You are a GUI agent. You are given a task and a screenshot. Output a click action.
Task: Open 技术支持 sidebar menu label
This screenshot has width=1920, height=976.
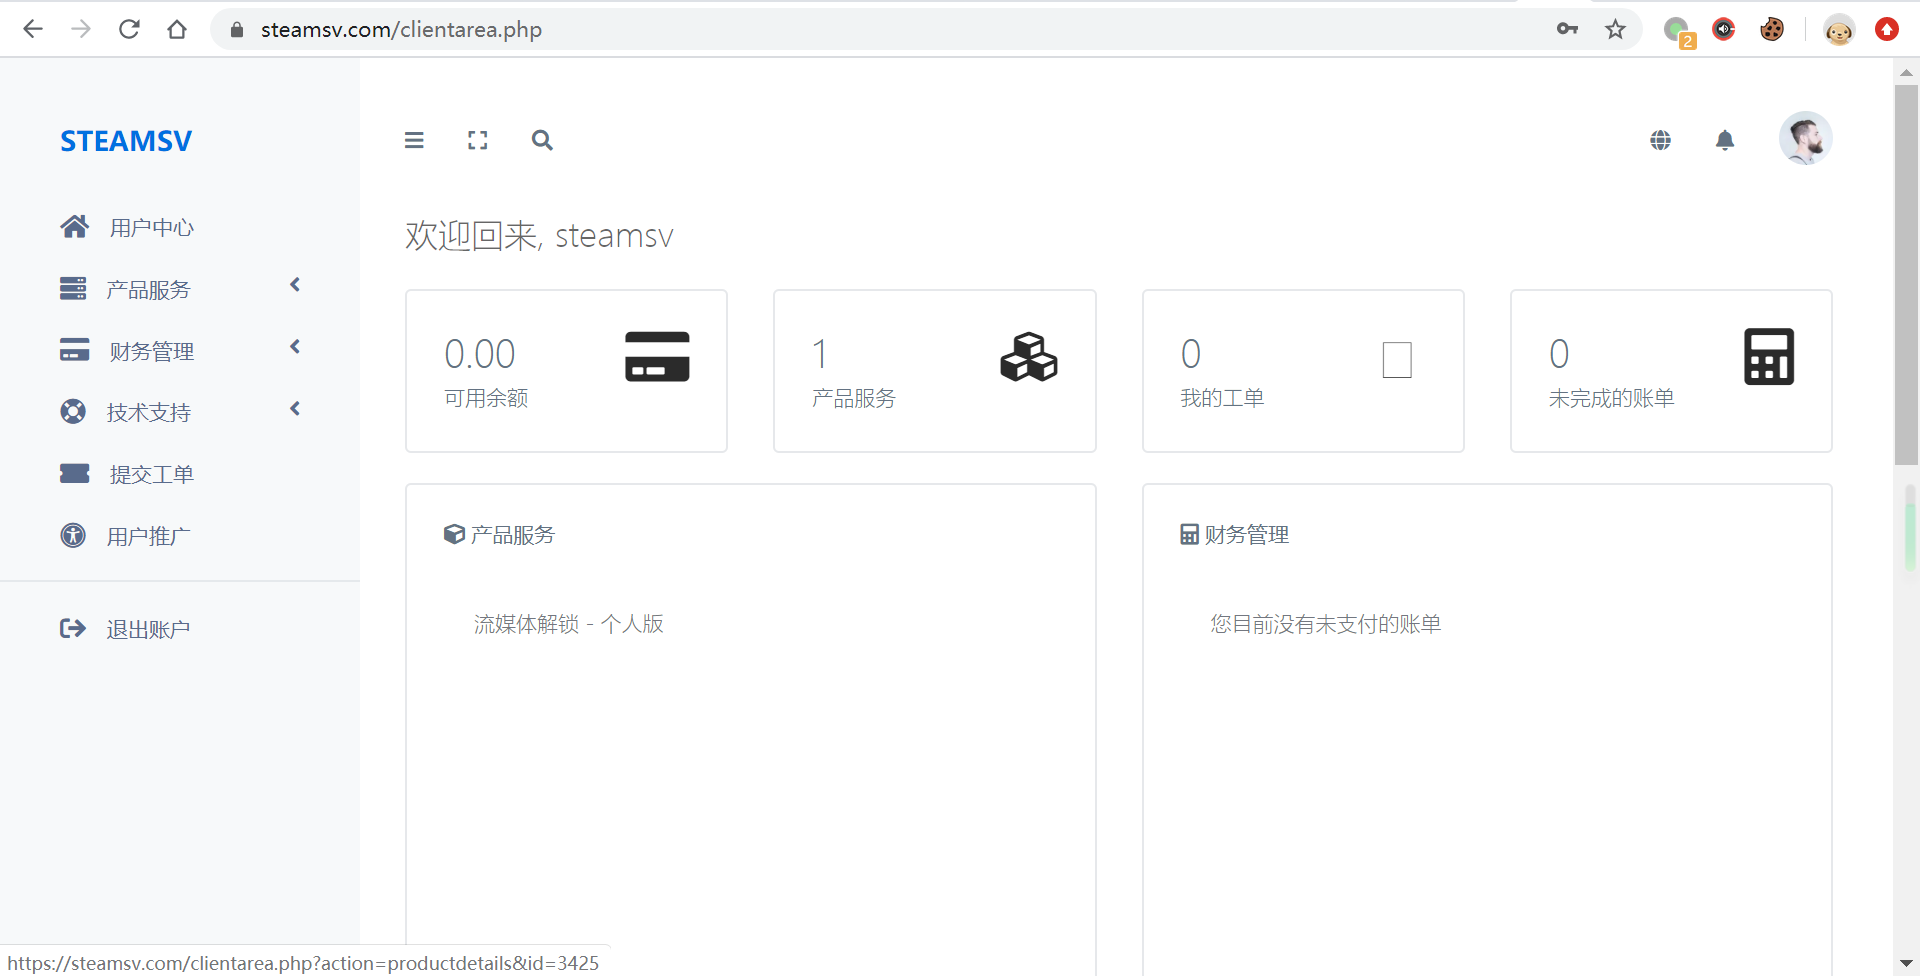149,413
